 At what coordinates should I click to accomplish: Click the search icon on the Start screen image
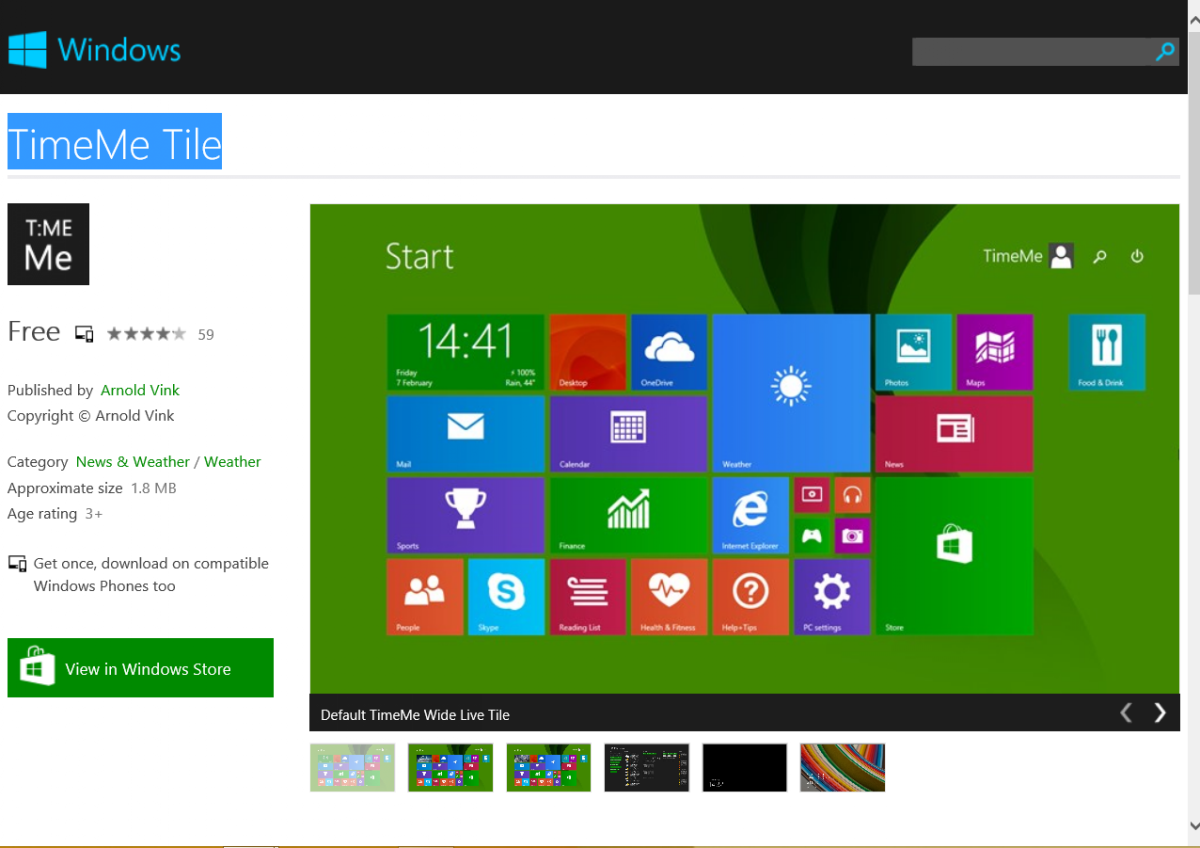(x=1100, y=257)
